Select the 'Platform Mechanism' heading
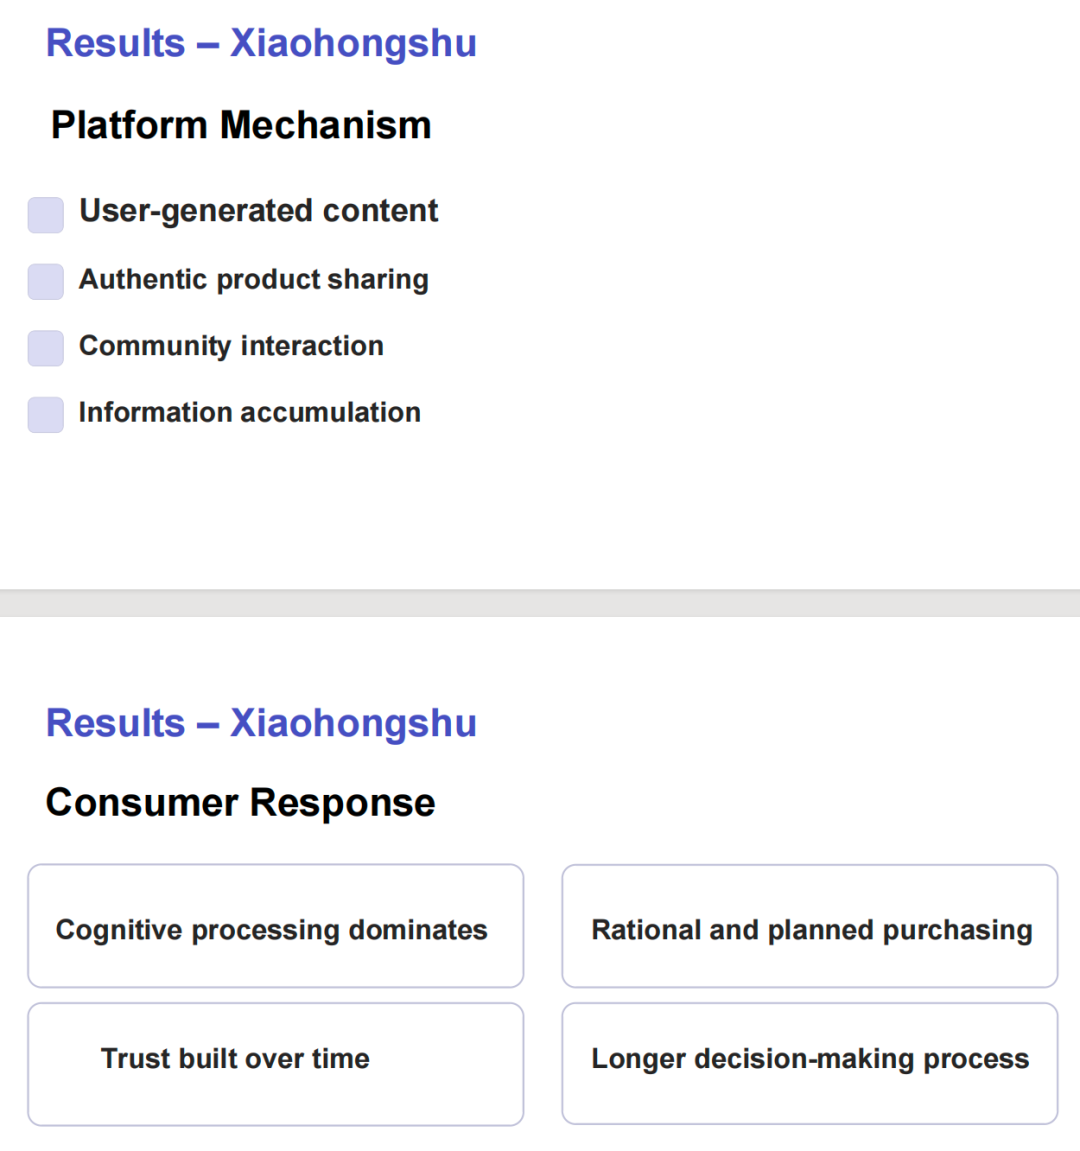This screenshot has height=1151, width=1080. click(241, 125)
